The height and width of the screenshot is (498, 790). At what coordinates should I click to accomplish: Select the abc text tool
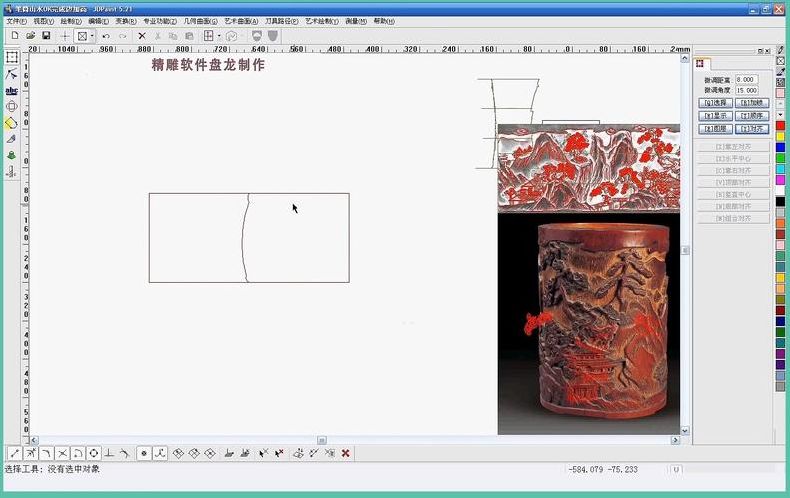click(11, 90)
